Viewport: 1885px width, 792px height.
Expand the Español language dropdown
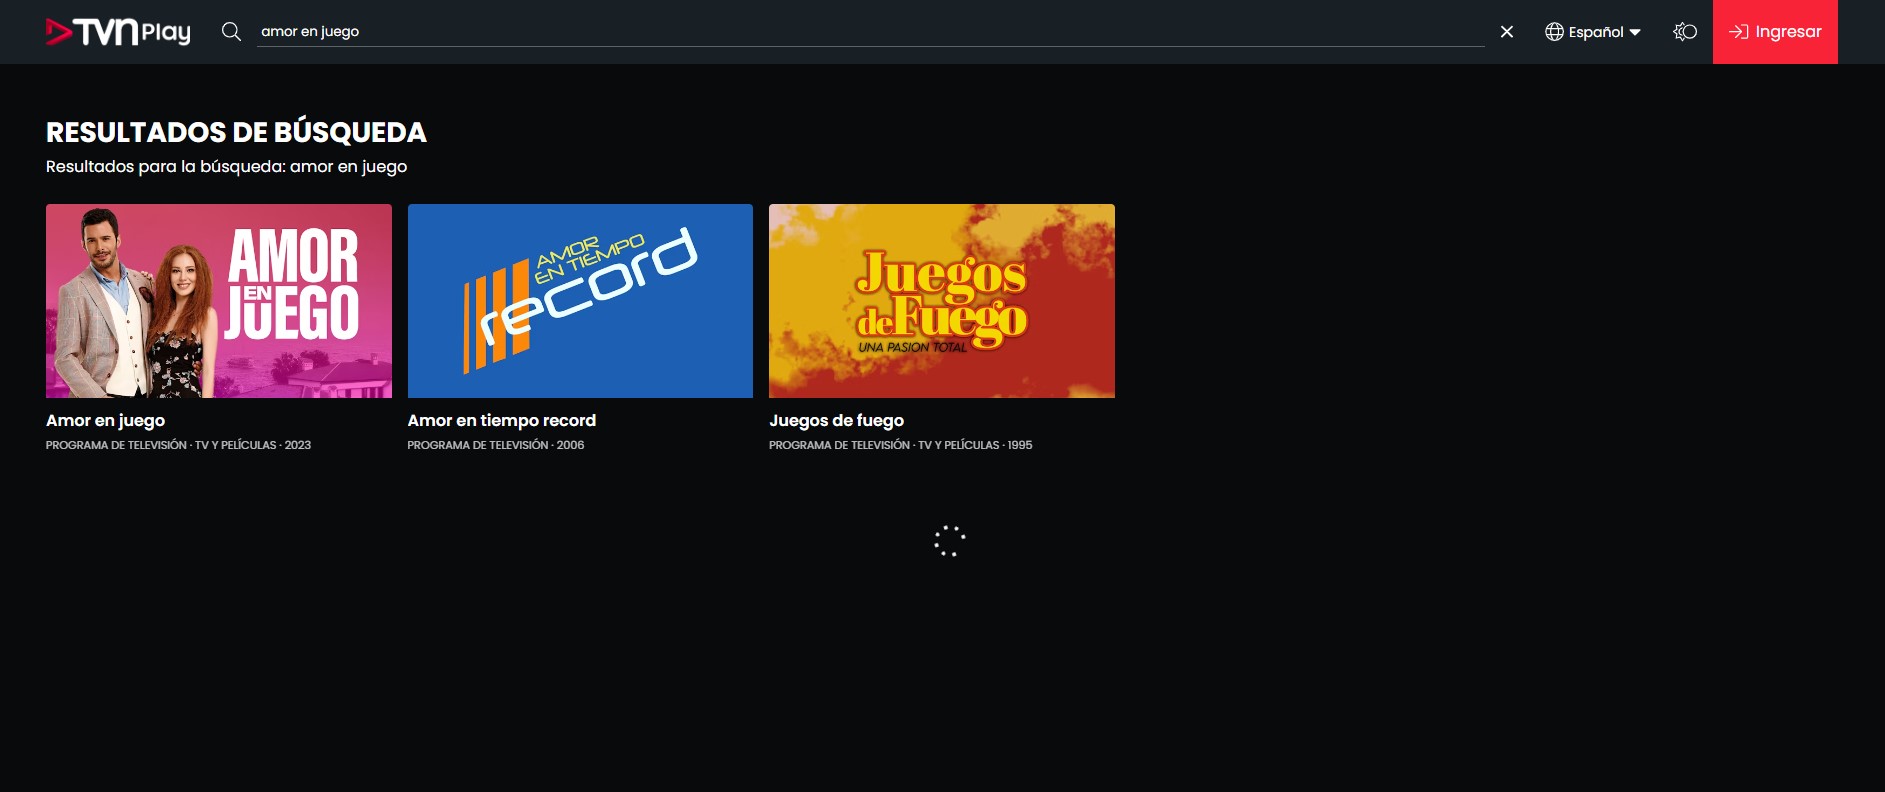point(1593,32)
